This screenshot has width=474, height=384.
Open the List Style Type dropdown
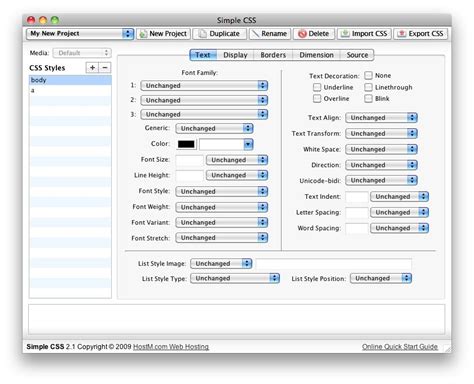235,278
